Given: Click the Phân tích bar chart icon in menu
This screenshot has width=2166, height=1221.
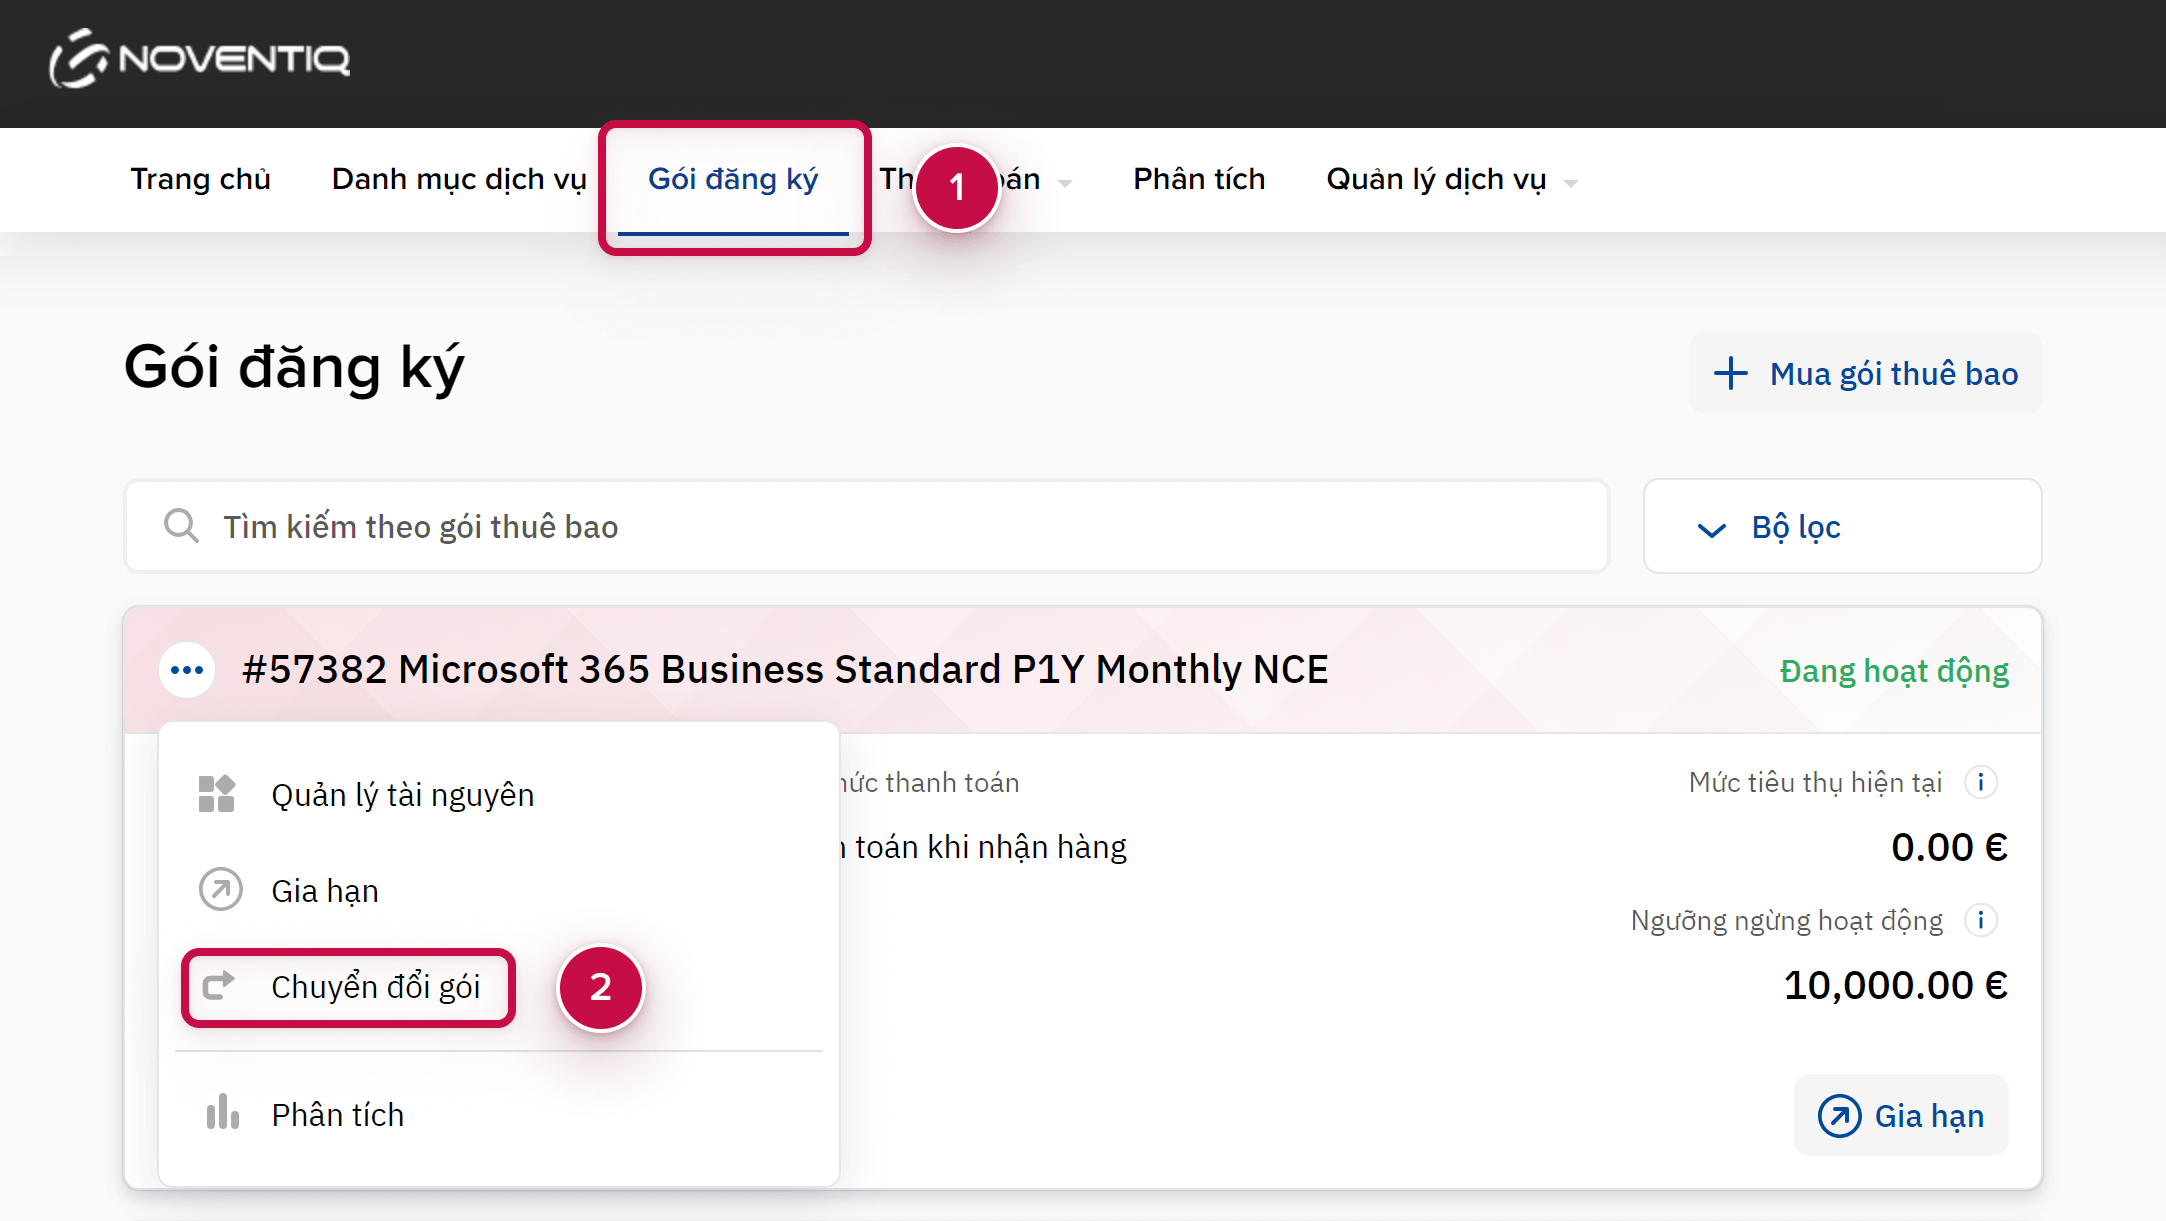Looking at the screenshot, I should [x=222, y=1113].
